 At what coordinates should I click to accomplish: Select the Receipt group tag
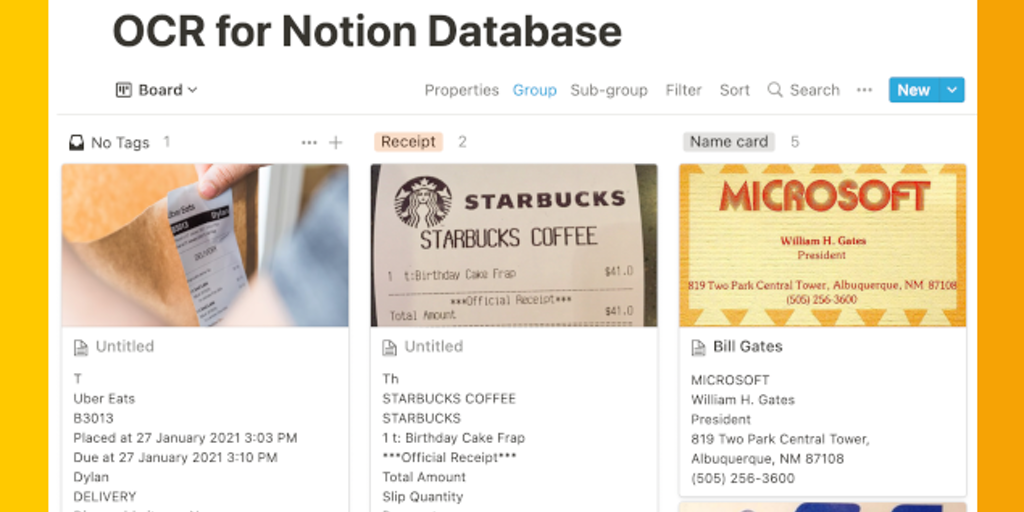pos(408,142)
